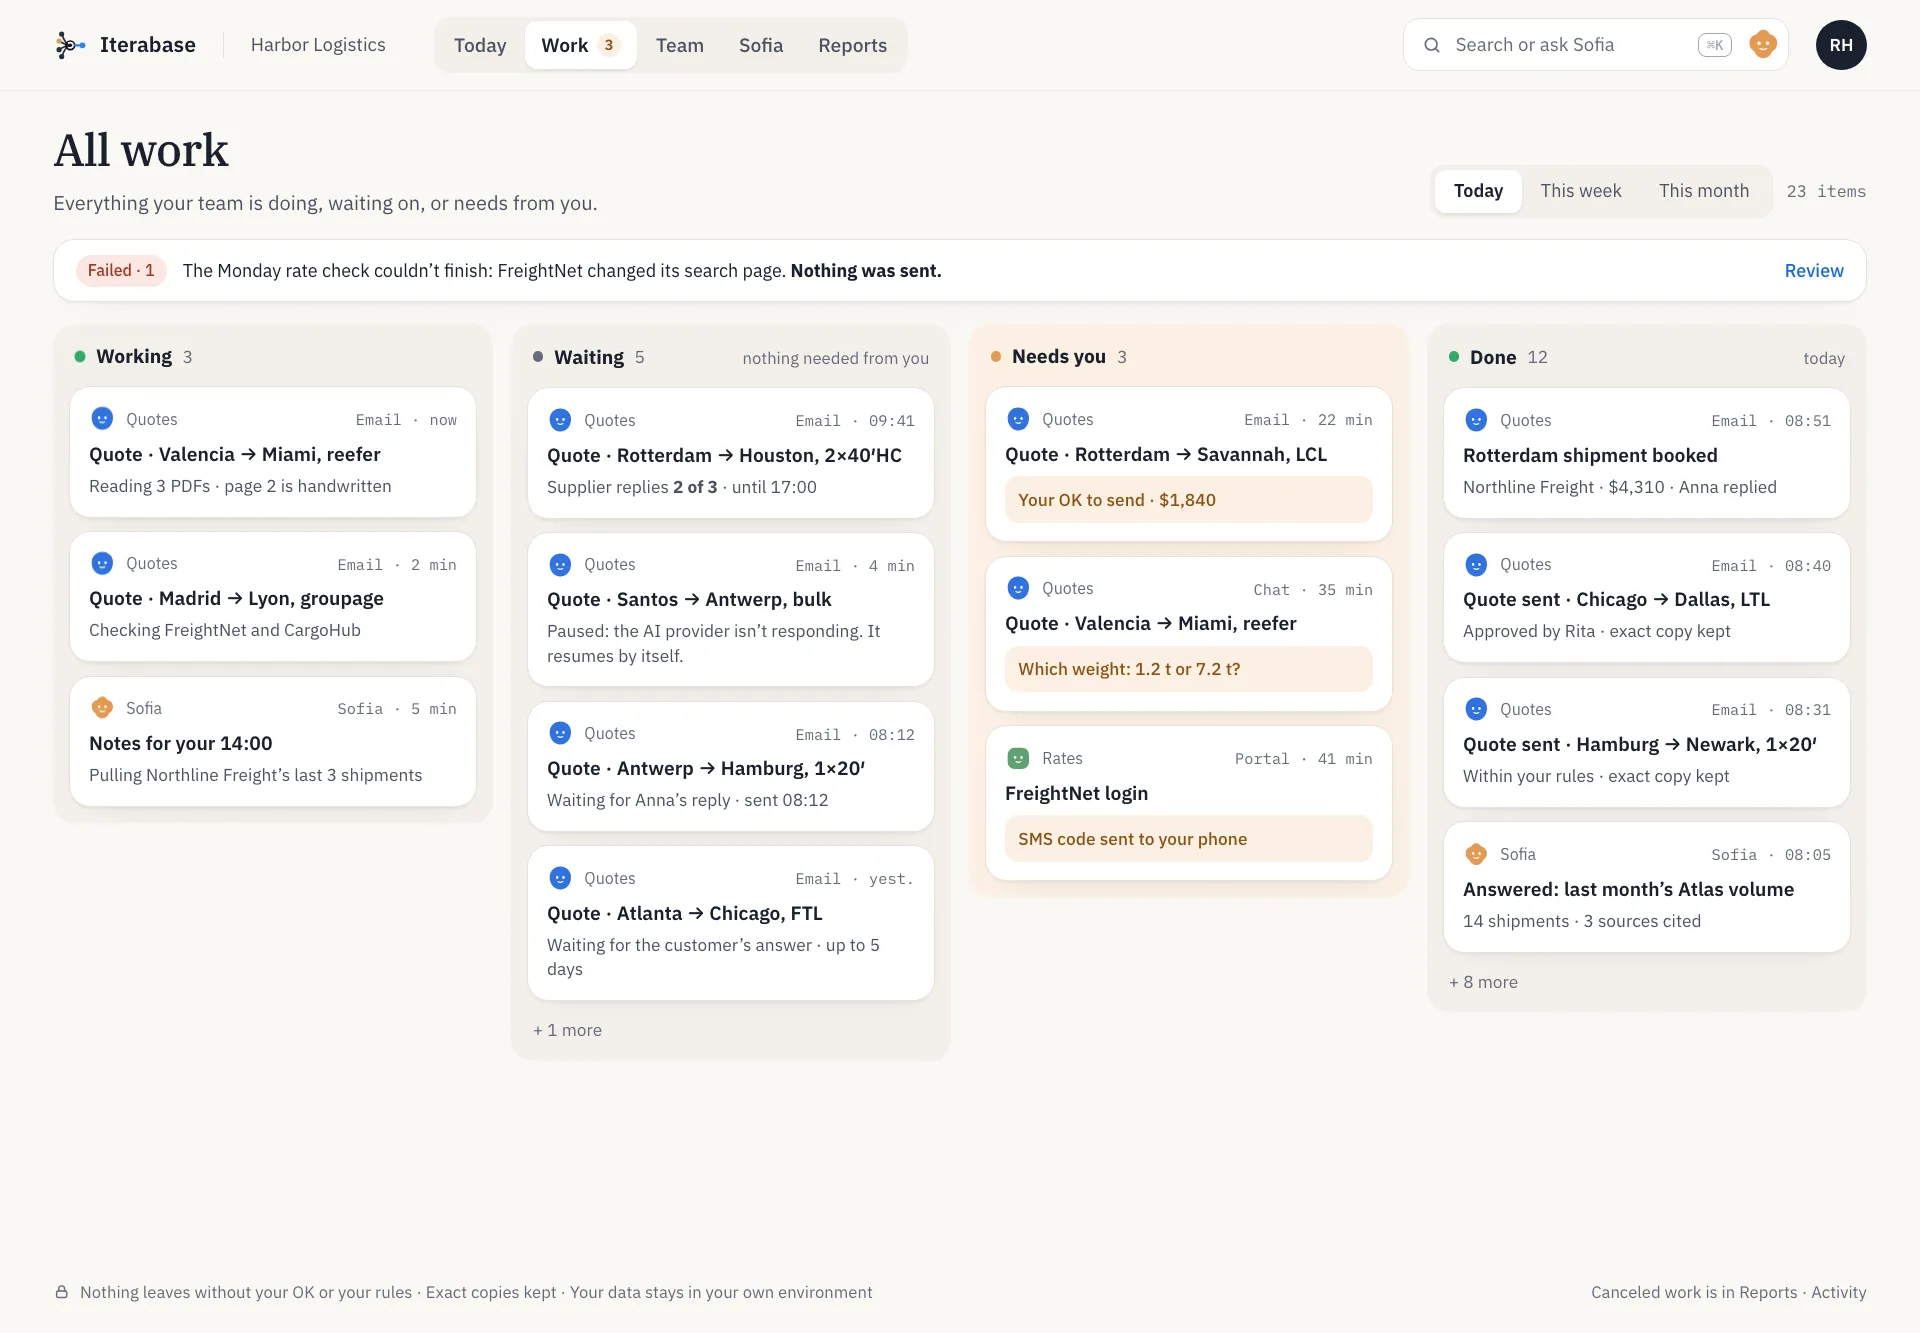Click the Quotes icon on the Rotterdam → Savannah card

click(x=1018, y=419)
